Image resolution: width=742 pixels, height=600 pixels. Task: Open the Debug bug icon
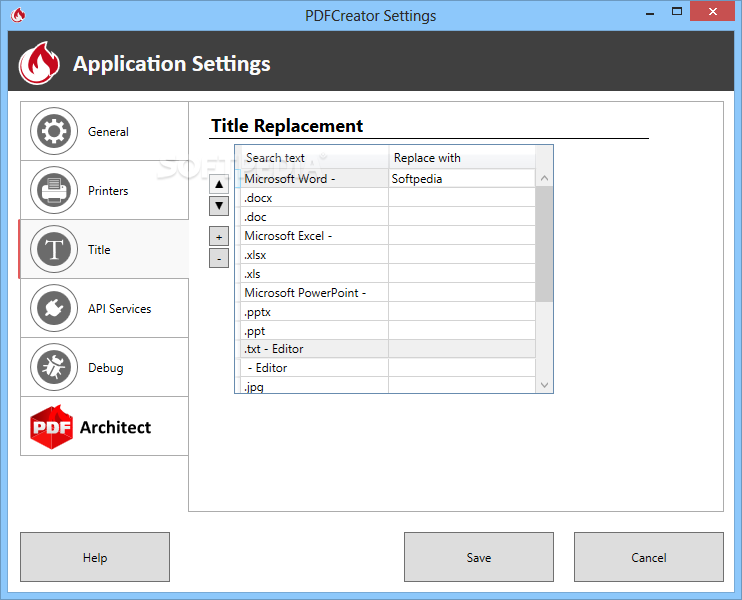[x=54, y=367]
